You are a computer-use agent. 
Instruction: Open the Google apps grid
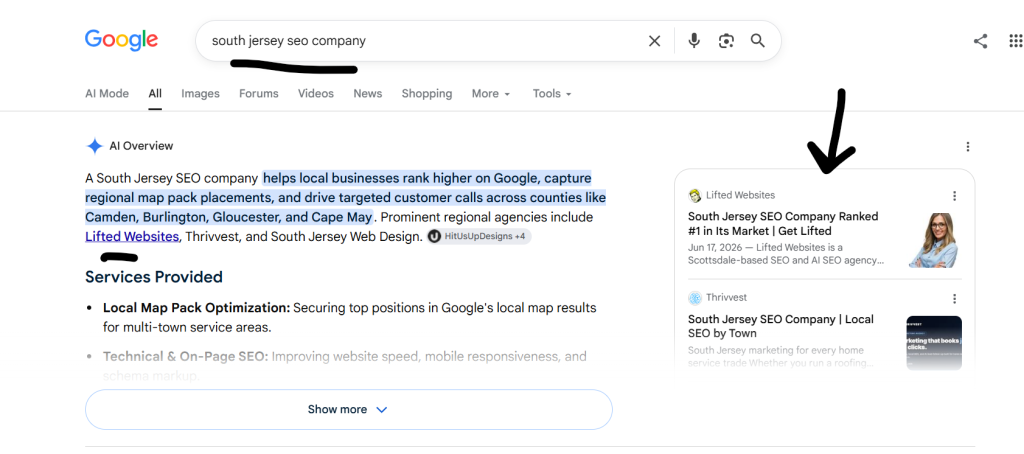pyautogui.click(x=1016, y=41)
